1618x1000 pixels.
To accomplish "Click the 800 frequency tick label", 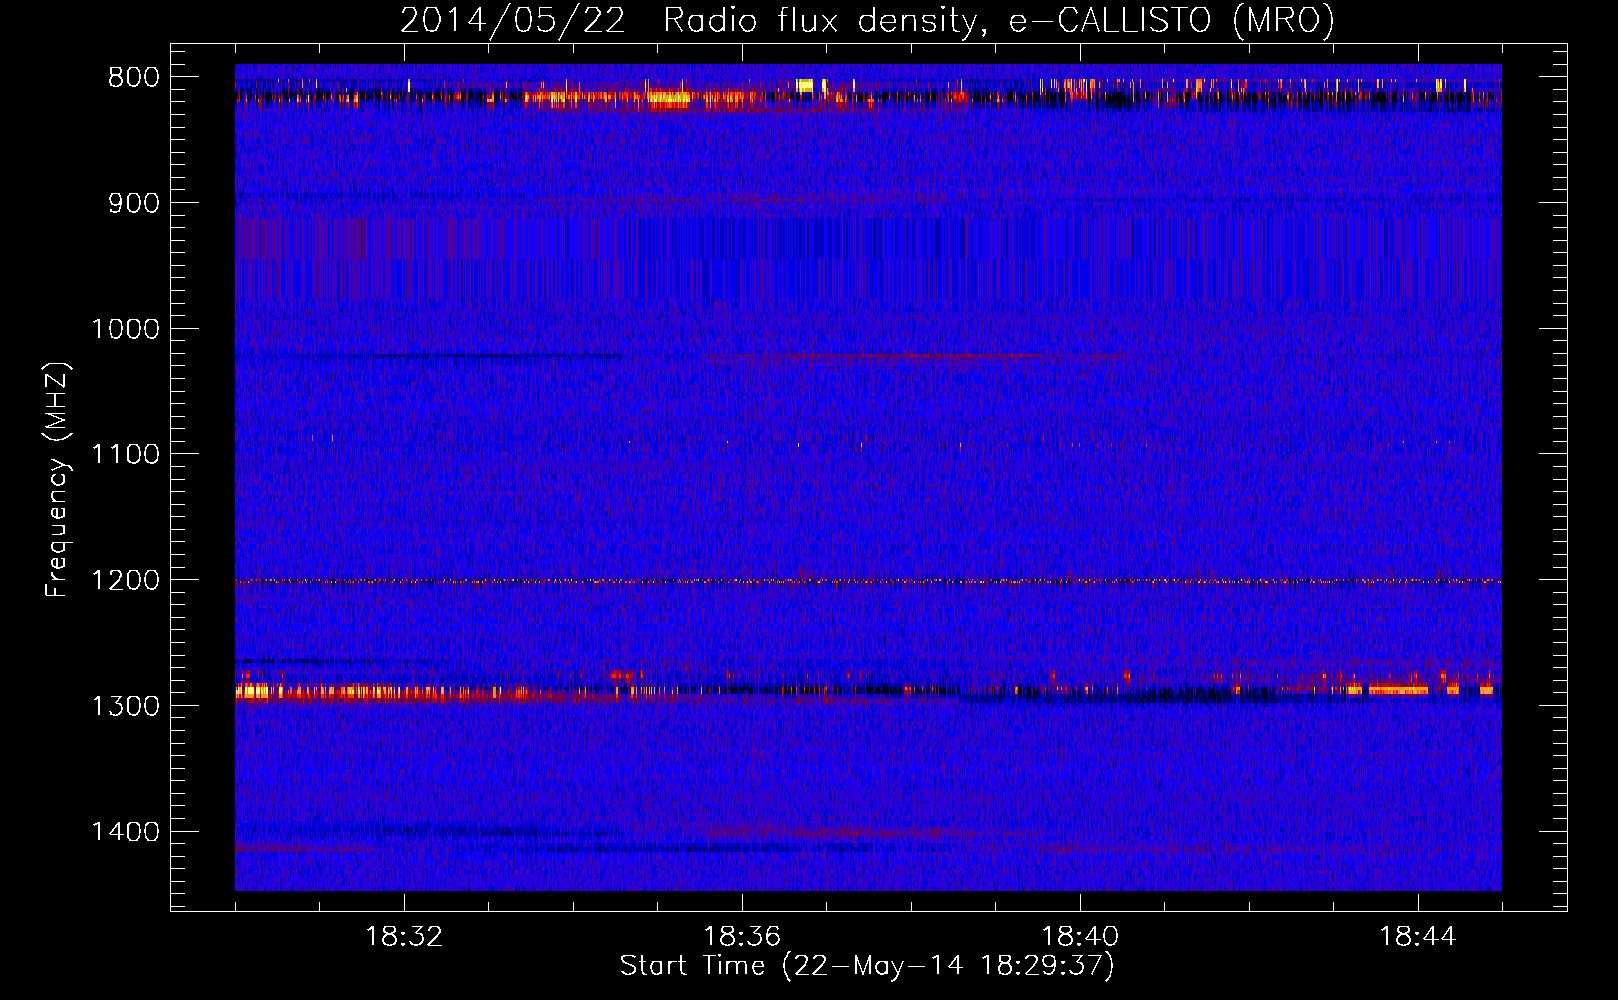I will (x=134, y=78).
